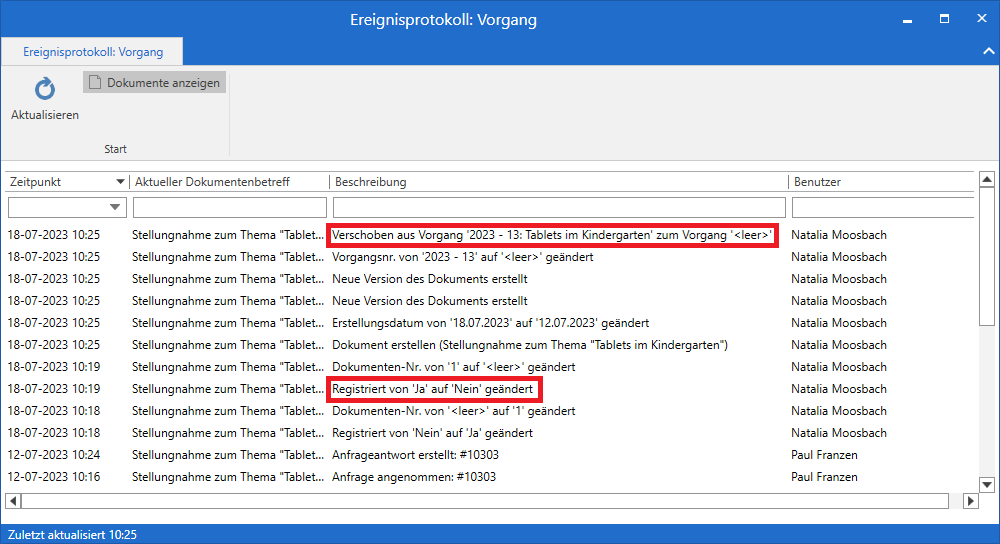Select the Ereignisprotokoll: Vorgang ribbon tab
Viewport: 1000px width, 544px height.
click(93, 51)
